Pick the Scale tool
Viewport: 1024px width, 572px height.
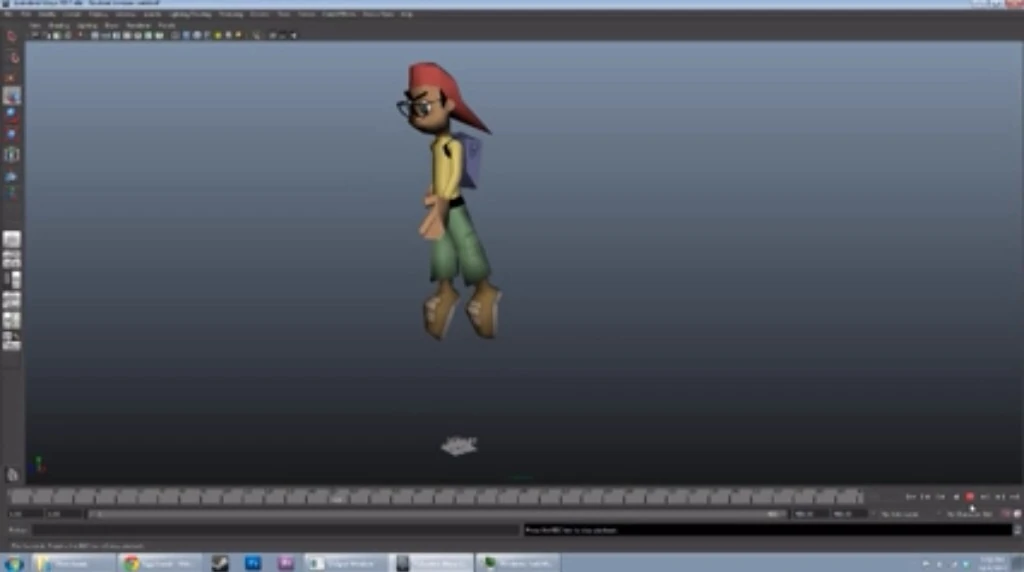click(x=12, y=133)
